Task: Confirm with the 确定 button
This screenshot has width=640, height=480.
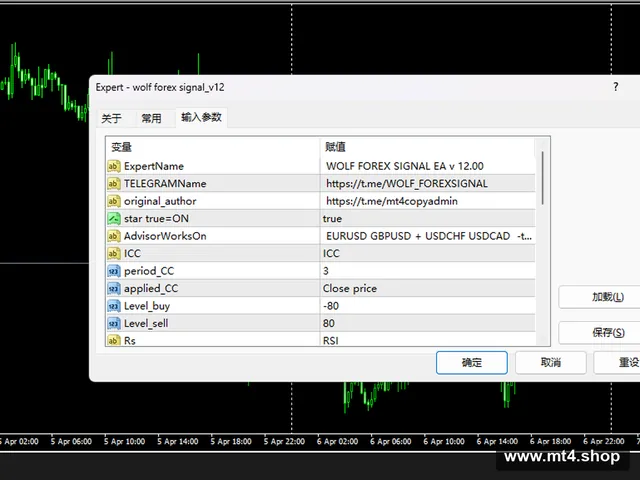Action: coord(472,362)
